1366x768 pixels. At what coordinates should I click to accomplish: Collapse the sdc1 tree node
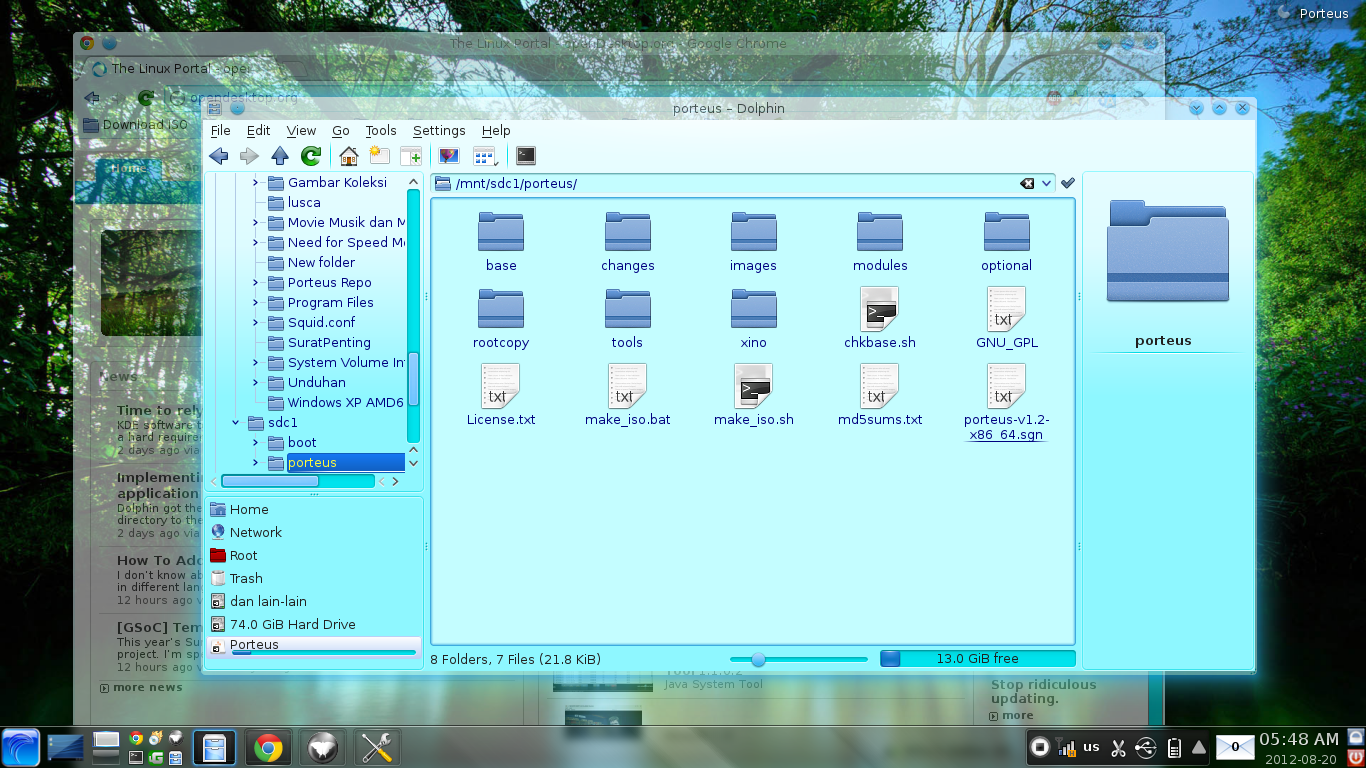[x=235, y=423]
